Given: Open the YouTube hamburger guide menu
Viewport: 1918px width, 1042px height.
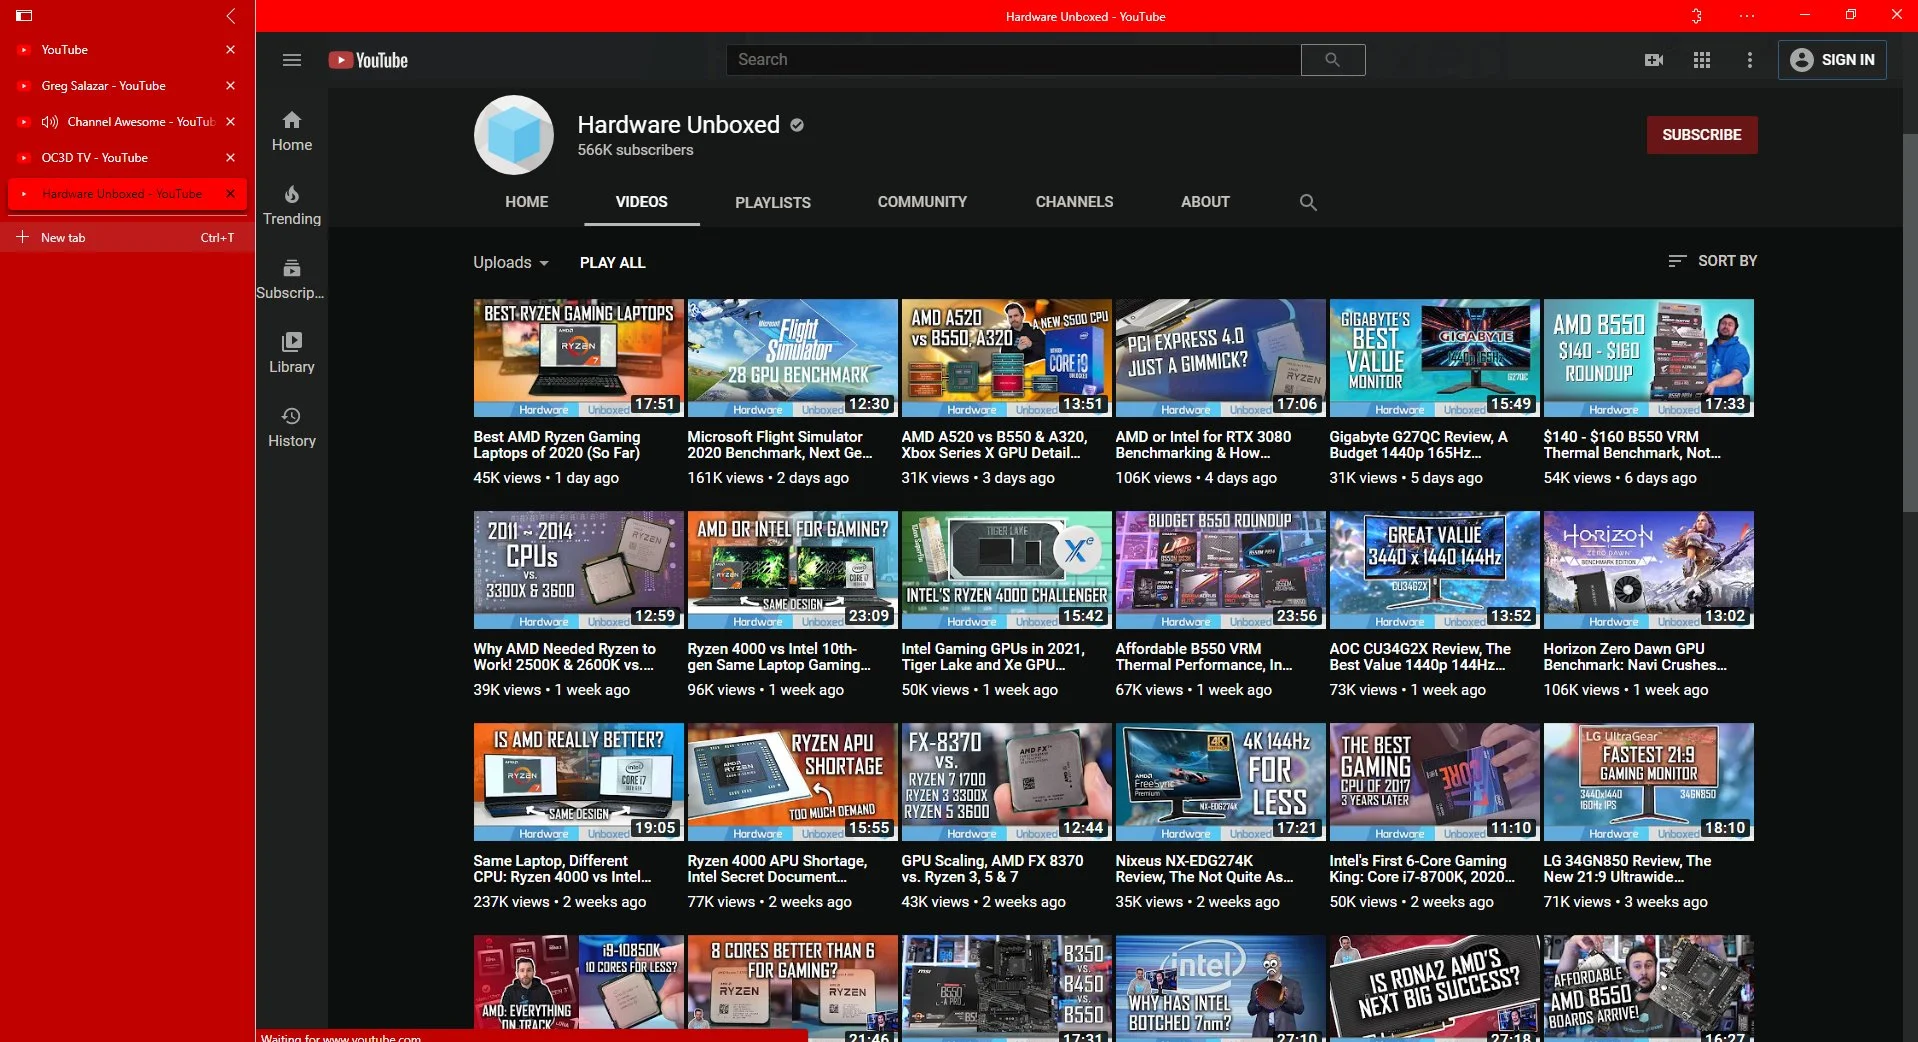Looking at the screenshot, I should tap(291, 60).
